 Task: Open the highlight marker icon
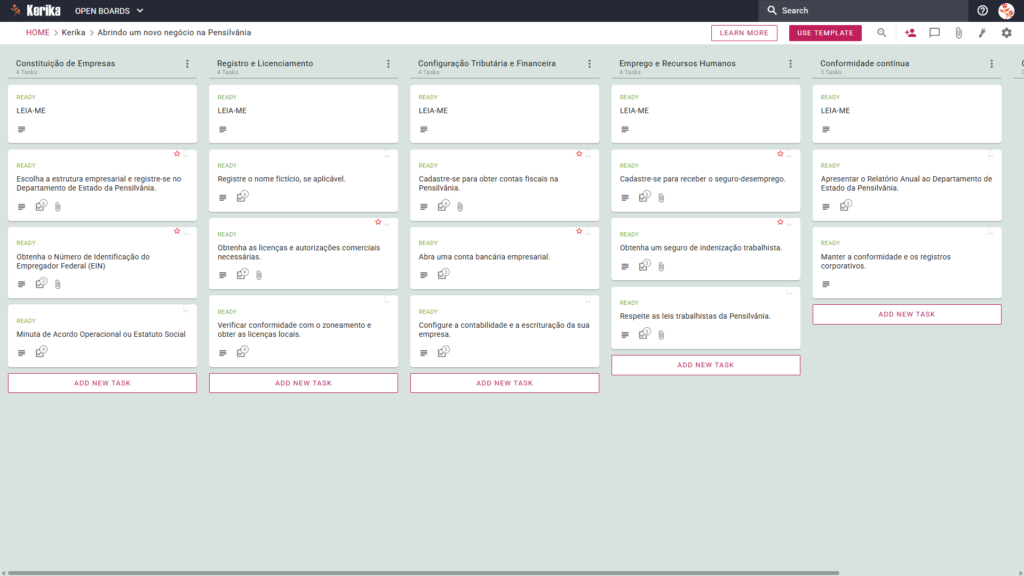point(982,33)
